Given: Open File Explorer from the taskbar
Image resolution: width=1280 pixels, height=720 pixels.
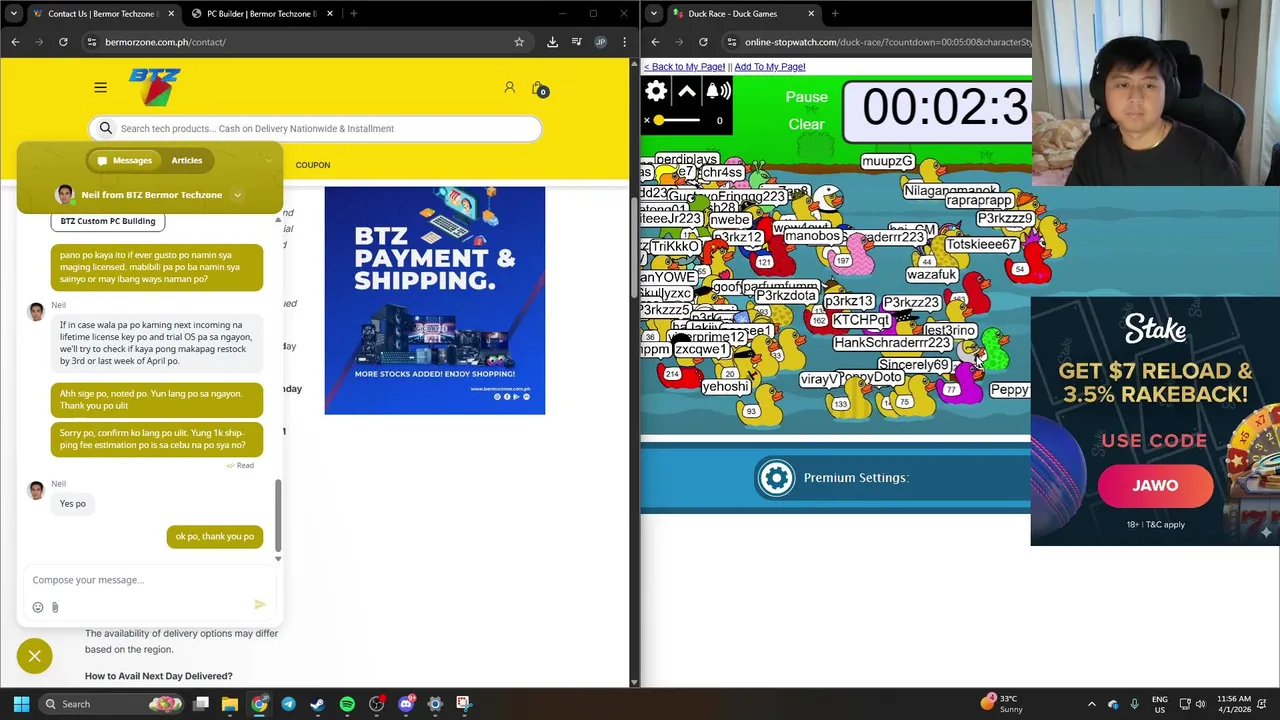Looking at the screenshot, I should (230, 704).
